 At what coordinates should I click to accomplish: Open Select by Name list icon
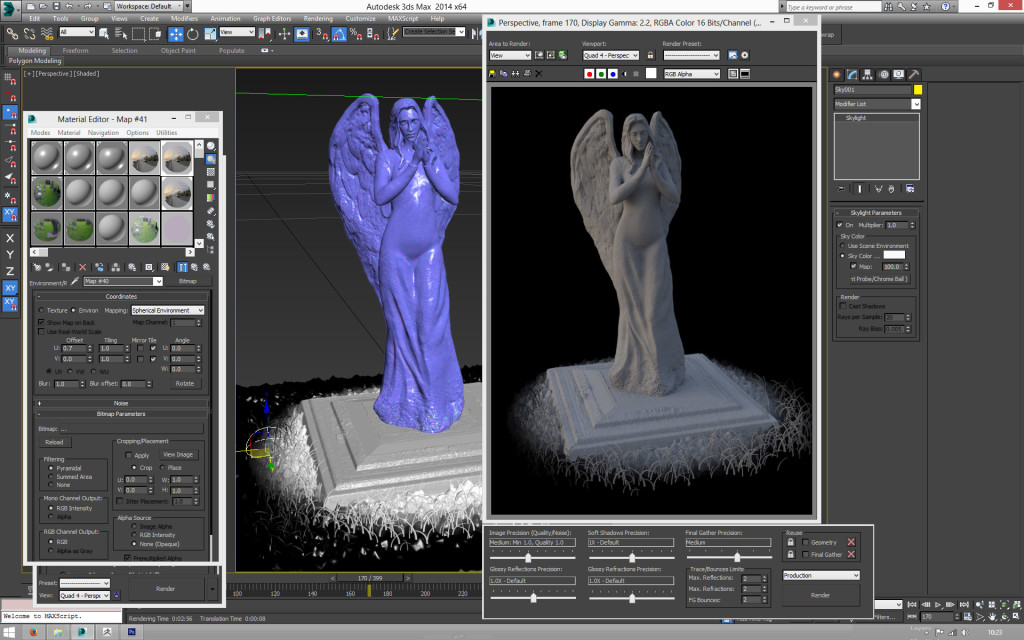pos(121,33)
